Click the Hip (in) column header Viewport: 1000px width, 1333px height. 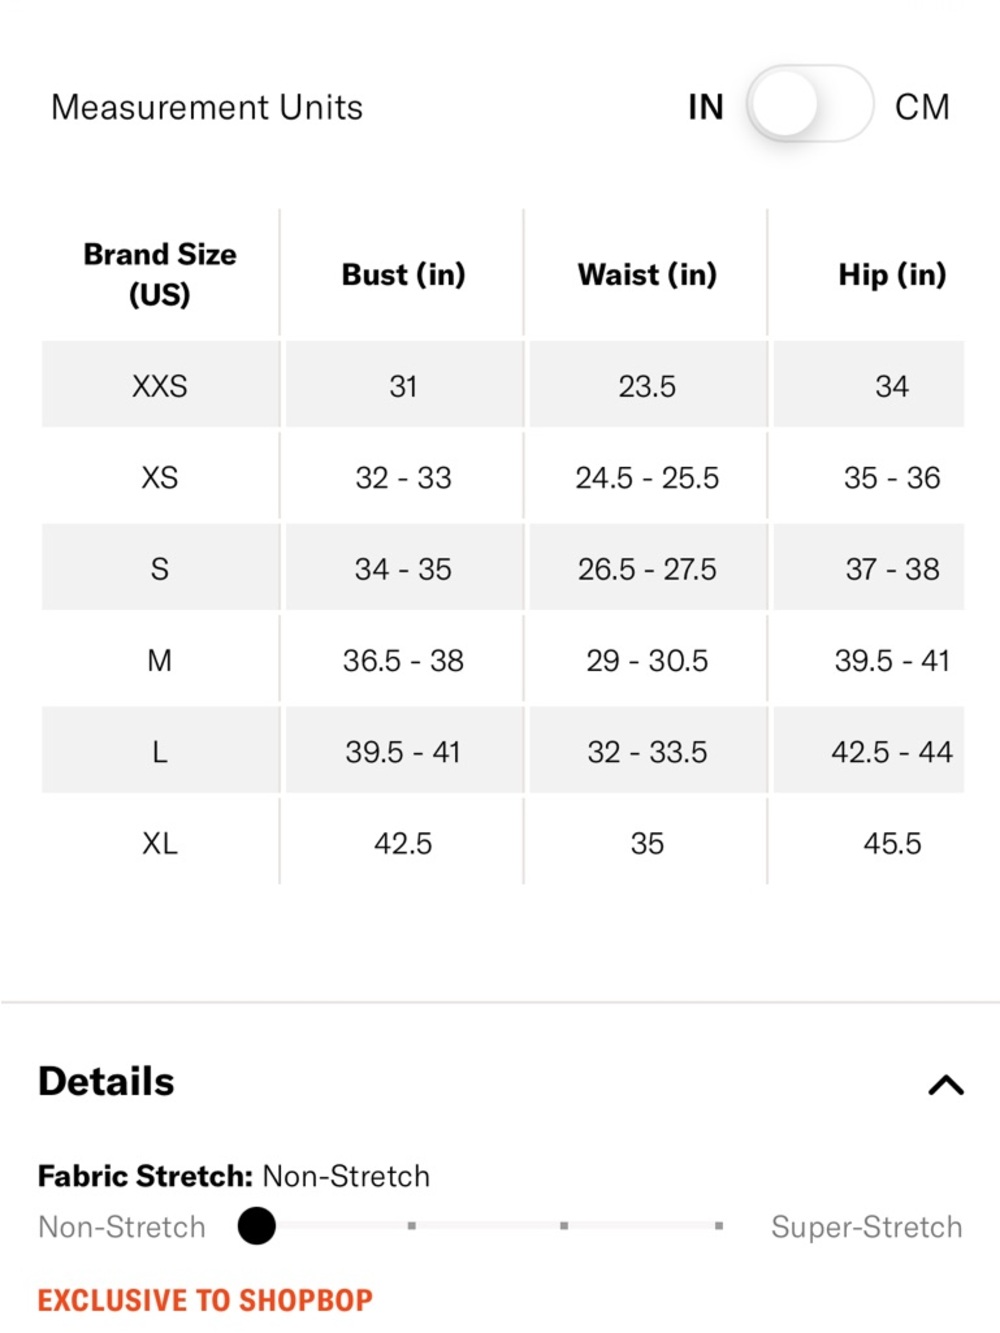892,274
